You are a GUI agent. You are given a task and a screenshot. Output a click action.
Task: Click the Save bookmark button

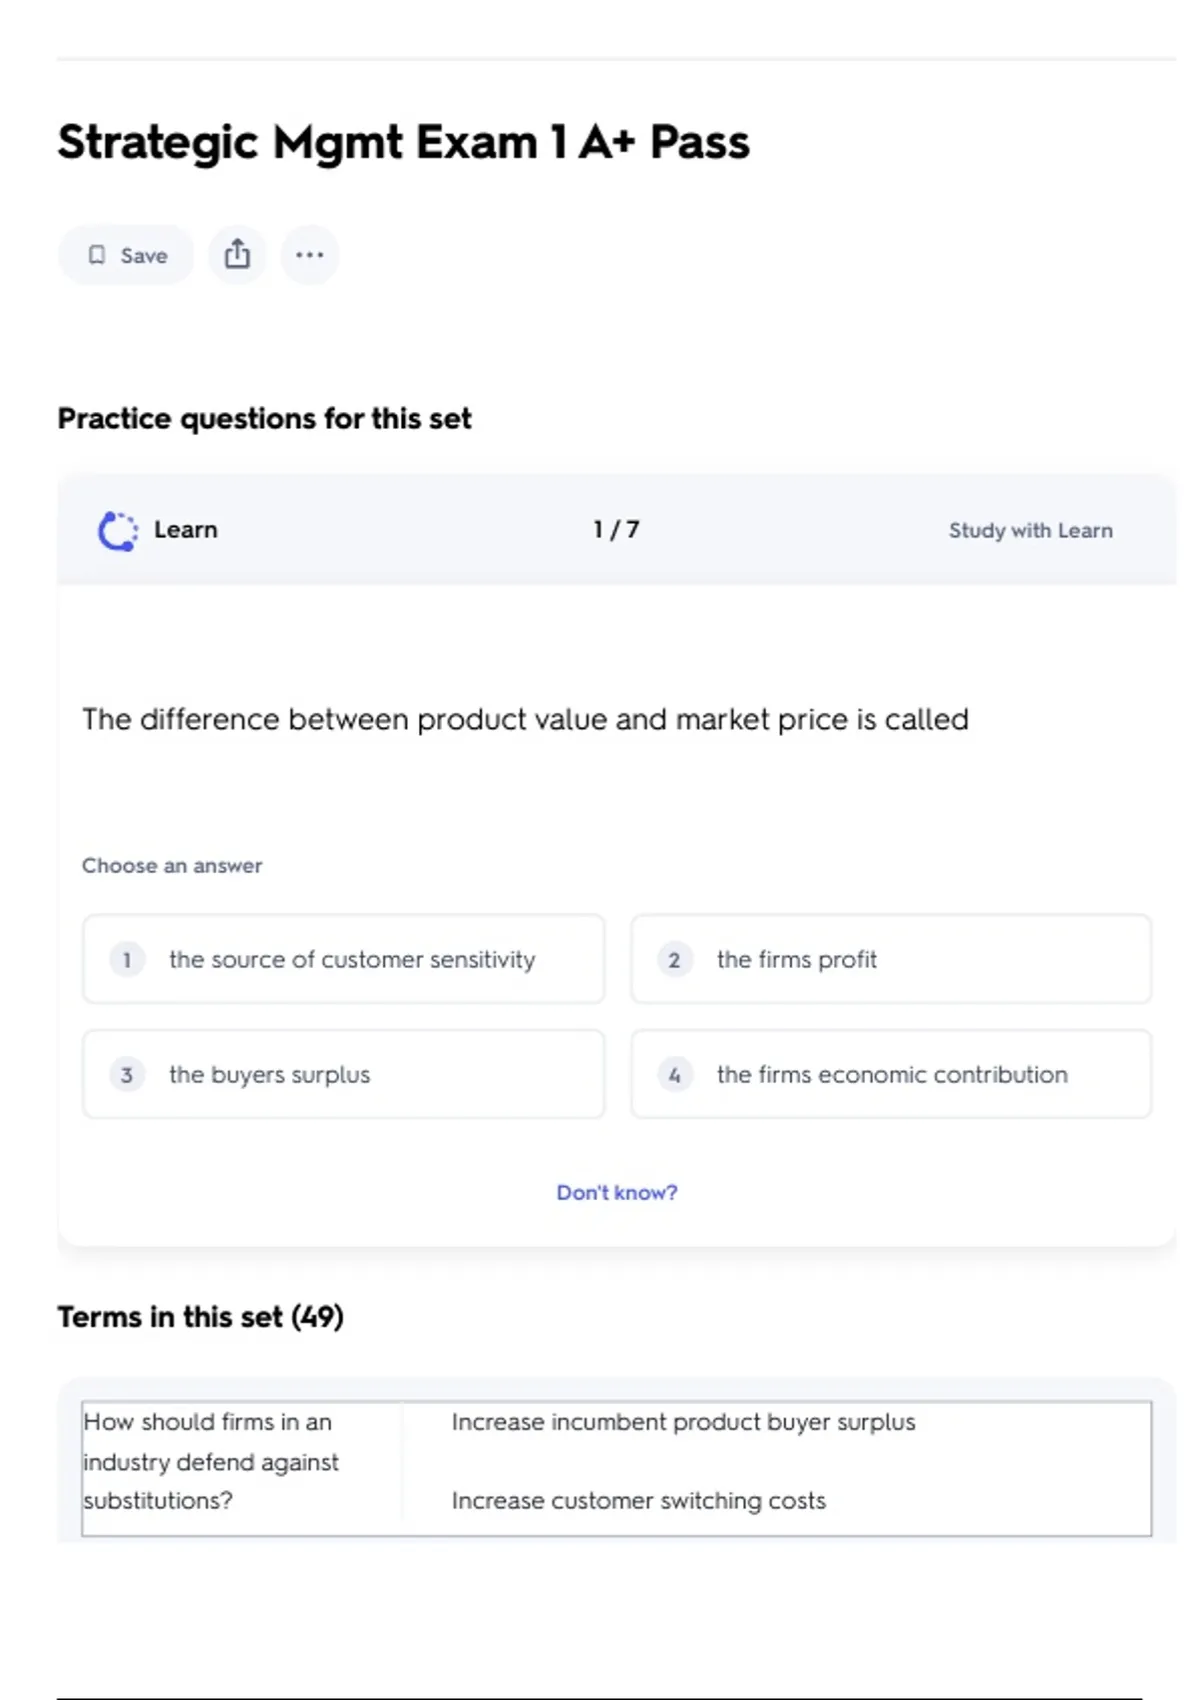pyautogui.click(x=126, y=255)
